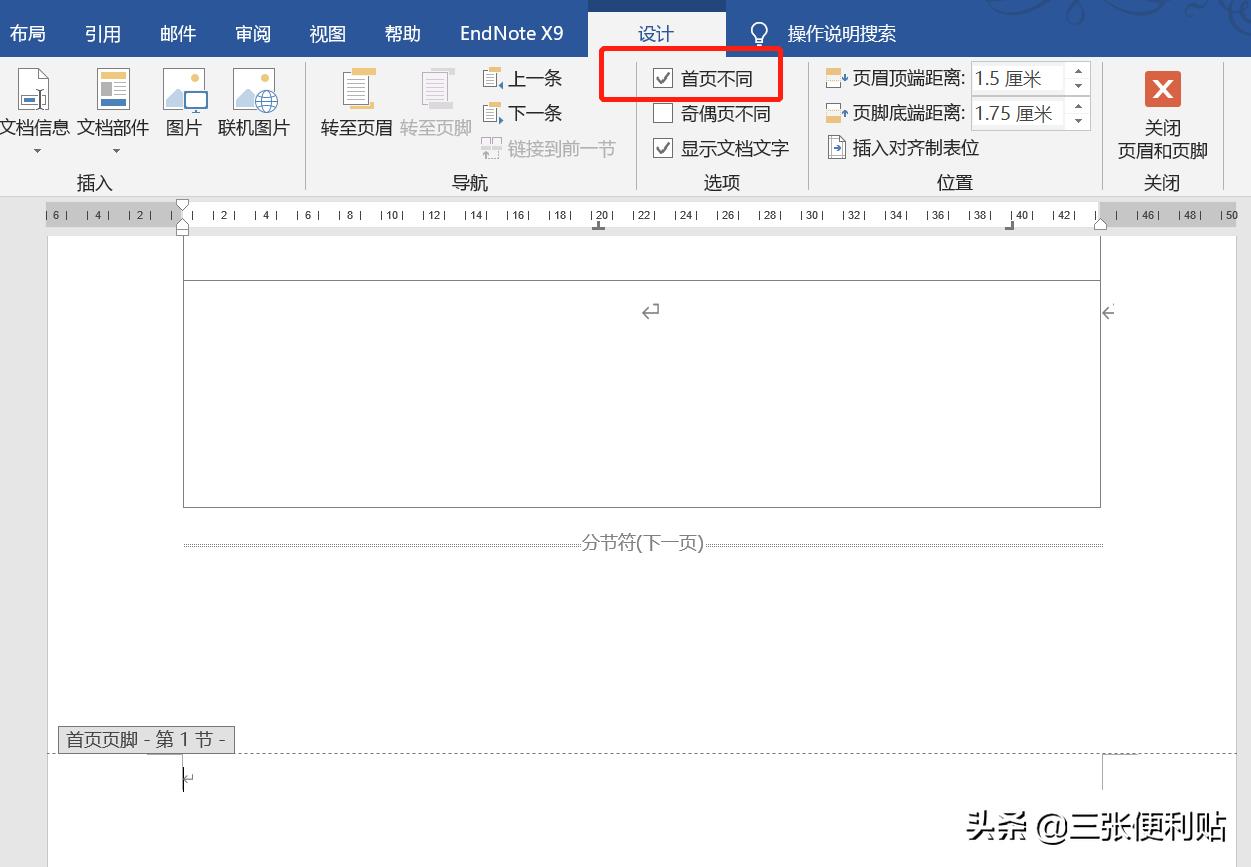Select the 文档部件 (Quick Parts) icon

coord(113,100)
